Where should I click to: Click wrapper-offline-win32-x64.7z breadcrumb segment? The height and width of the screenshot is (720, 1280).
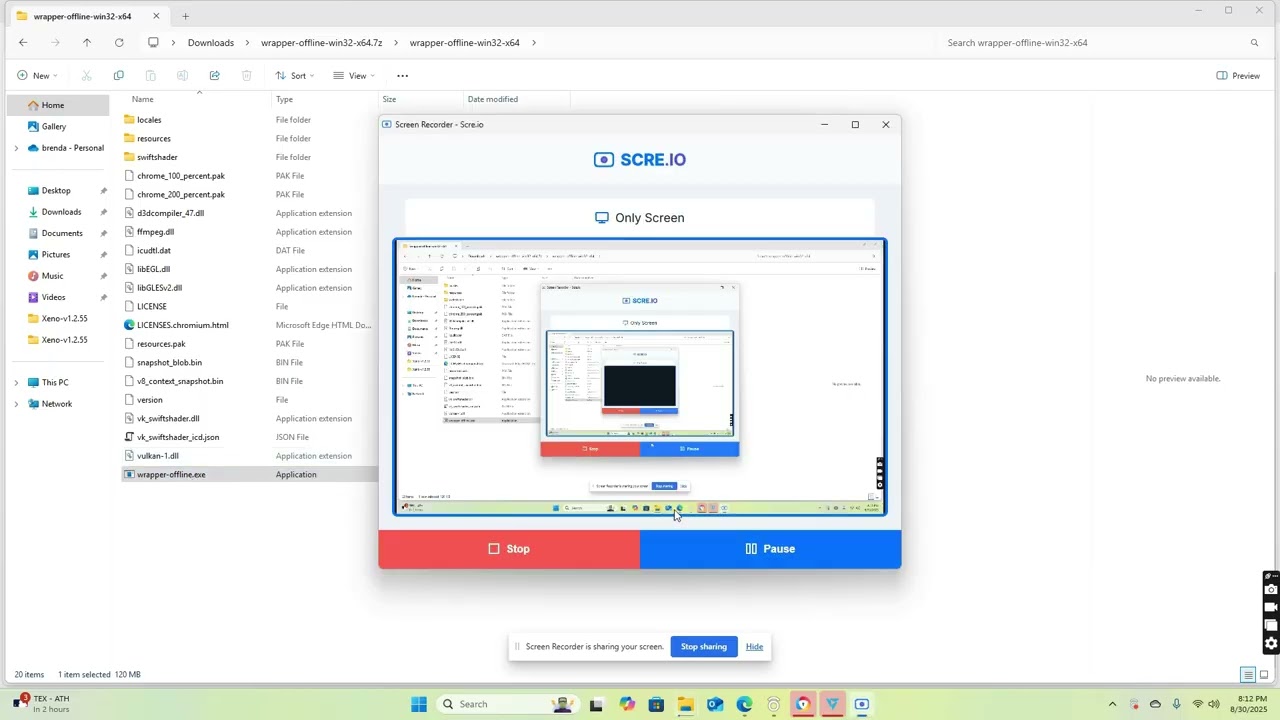pos(322,43)
